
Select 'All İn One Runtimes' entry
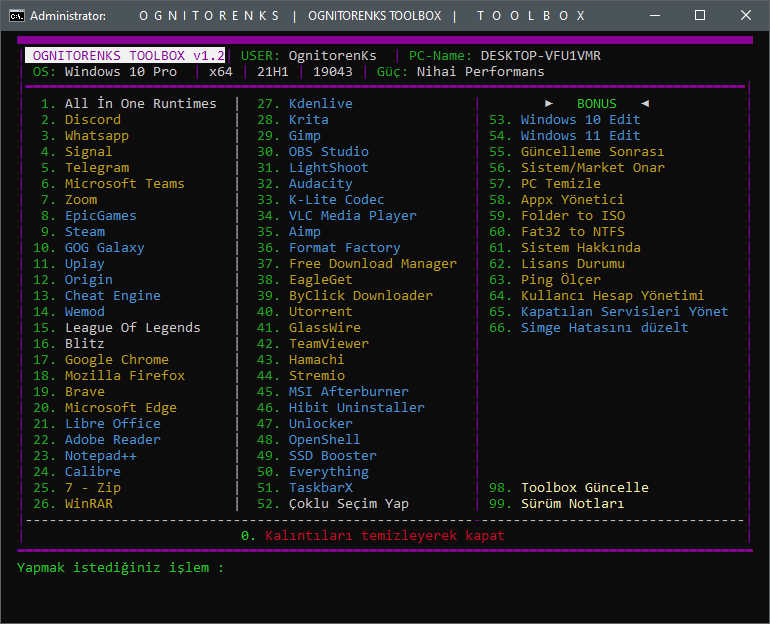[140, 104]
